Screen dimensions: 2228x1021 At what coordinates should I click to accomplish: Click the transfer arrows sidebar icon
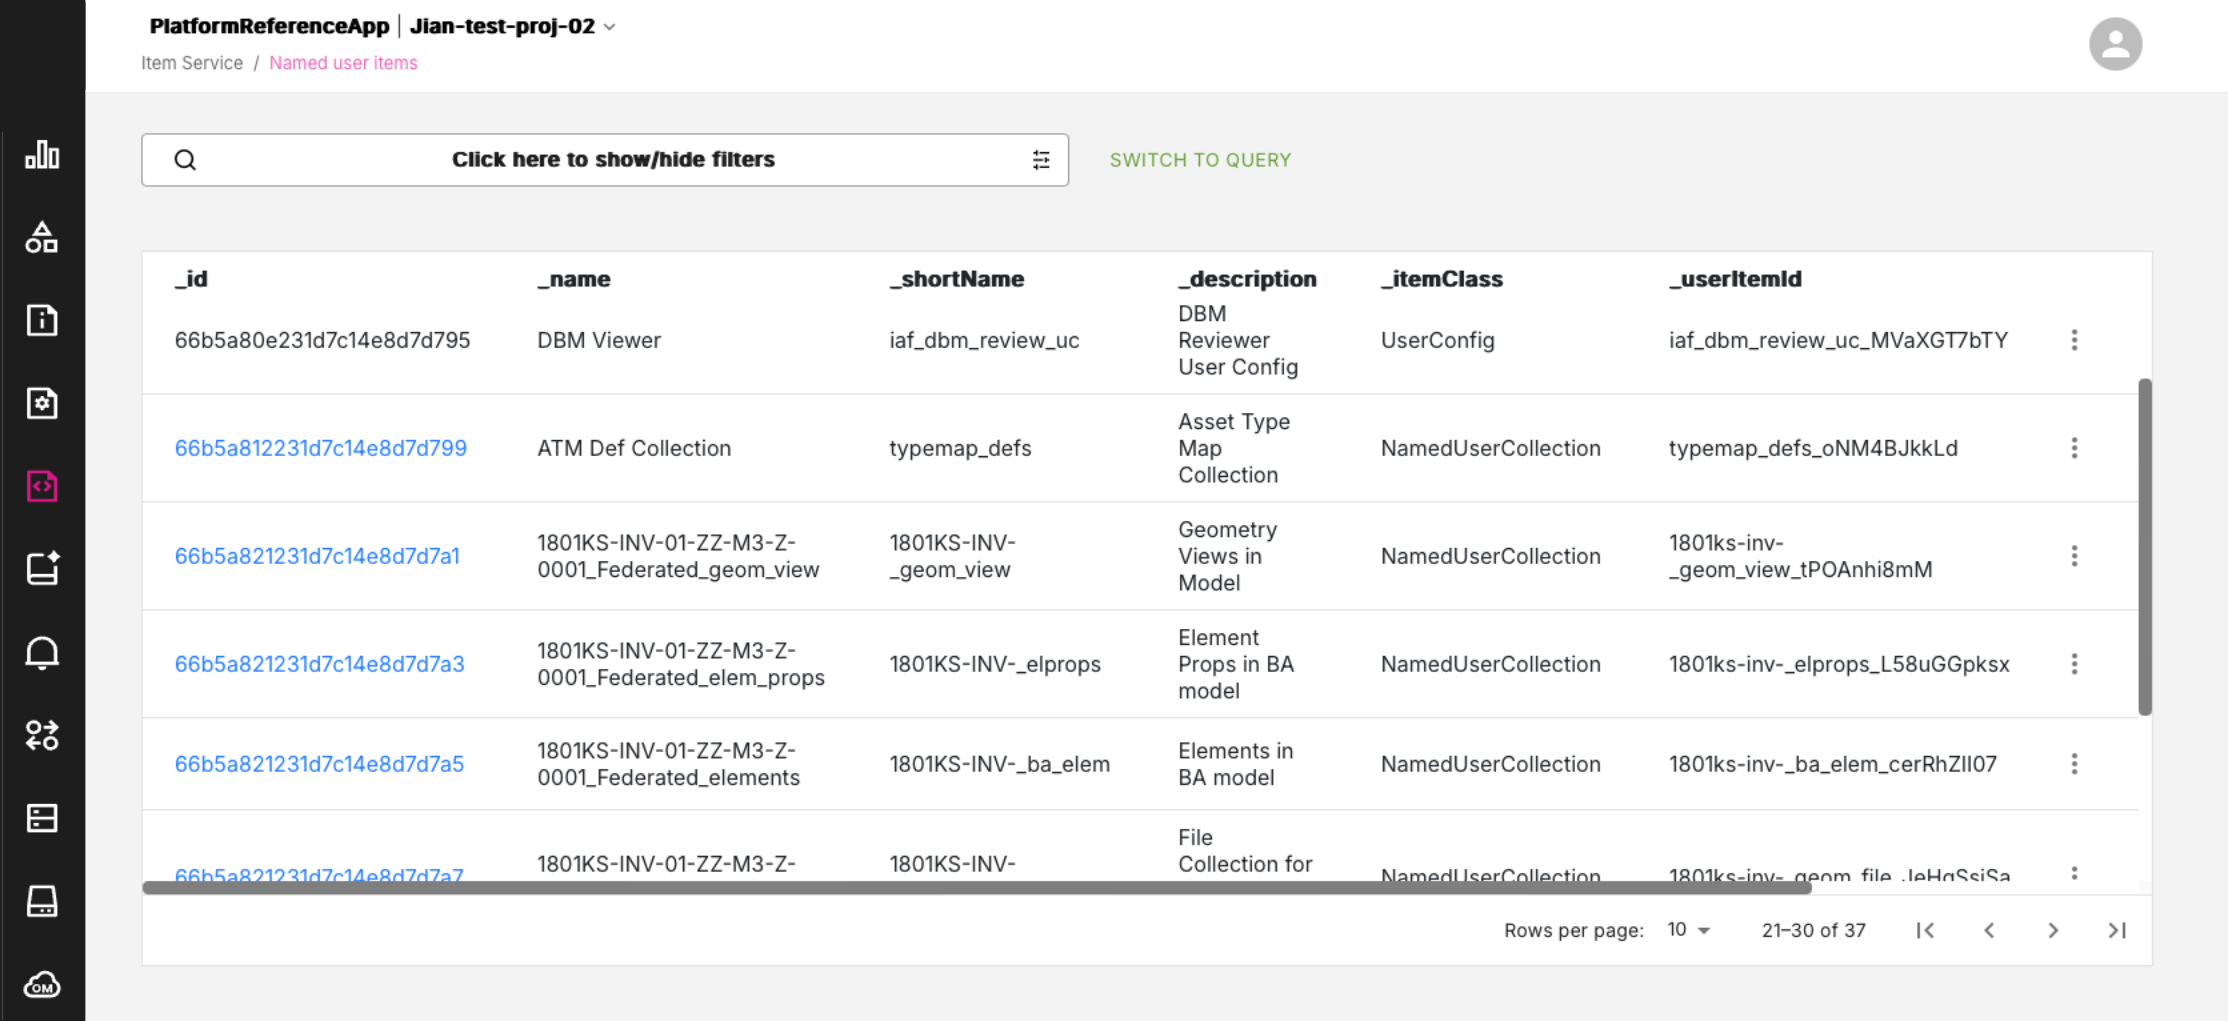tap(42, 735)
